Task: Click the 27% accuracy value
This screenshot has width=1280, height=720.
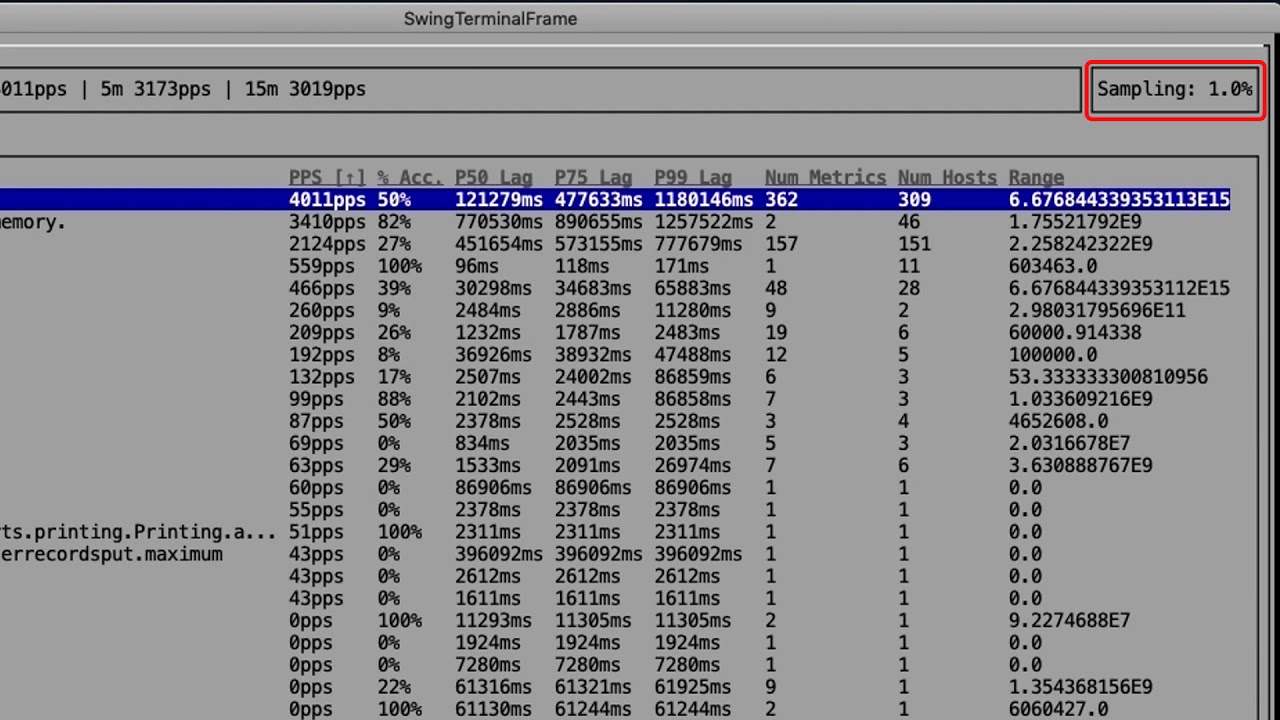Action: [x=394, y=244]
